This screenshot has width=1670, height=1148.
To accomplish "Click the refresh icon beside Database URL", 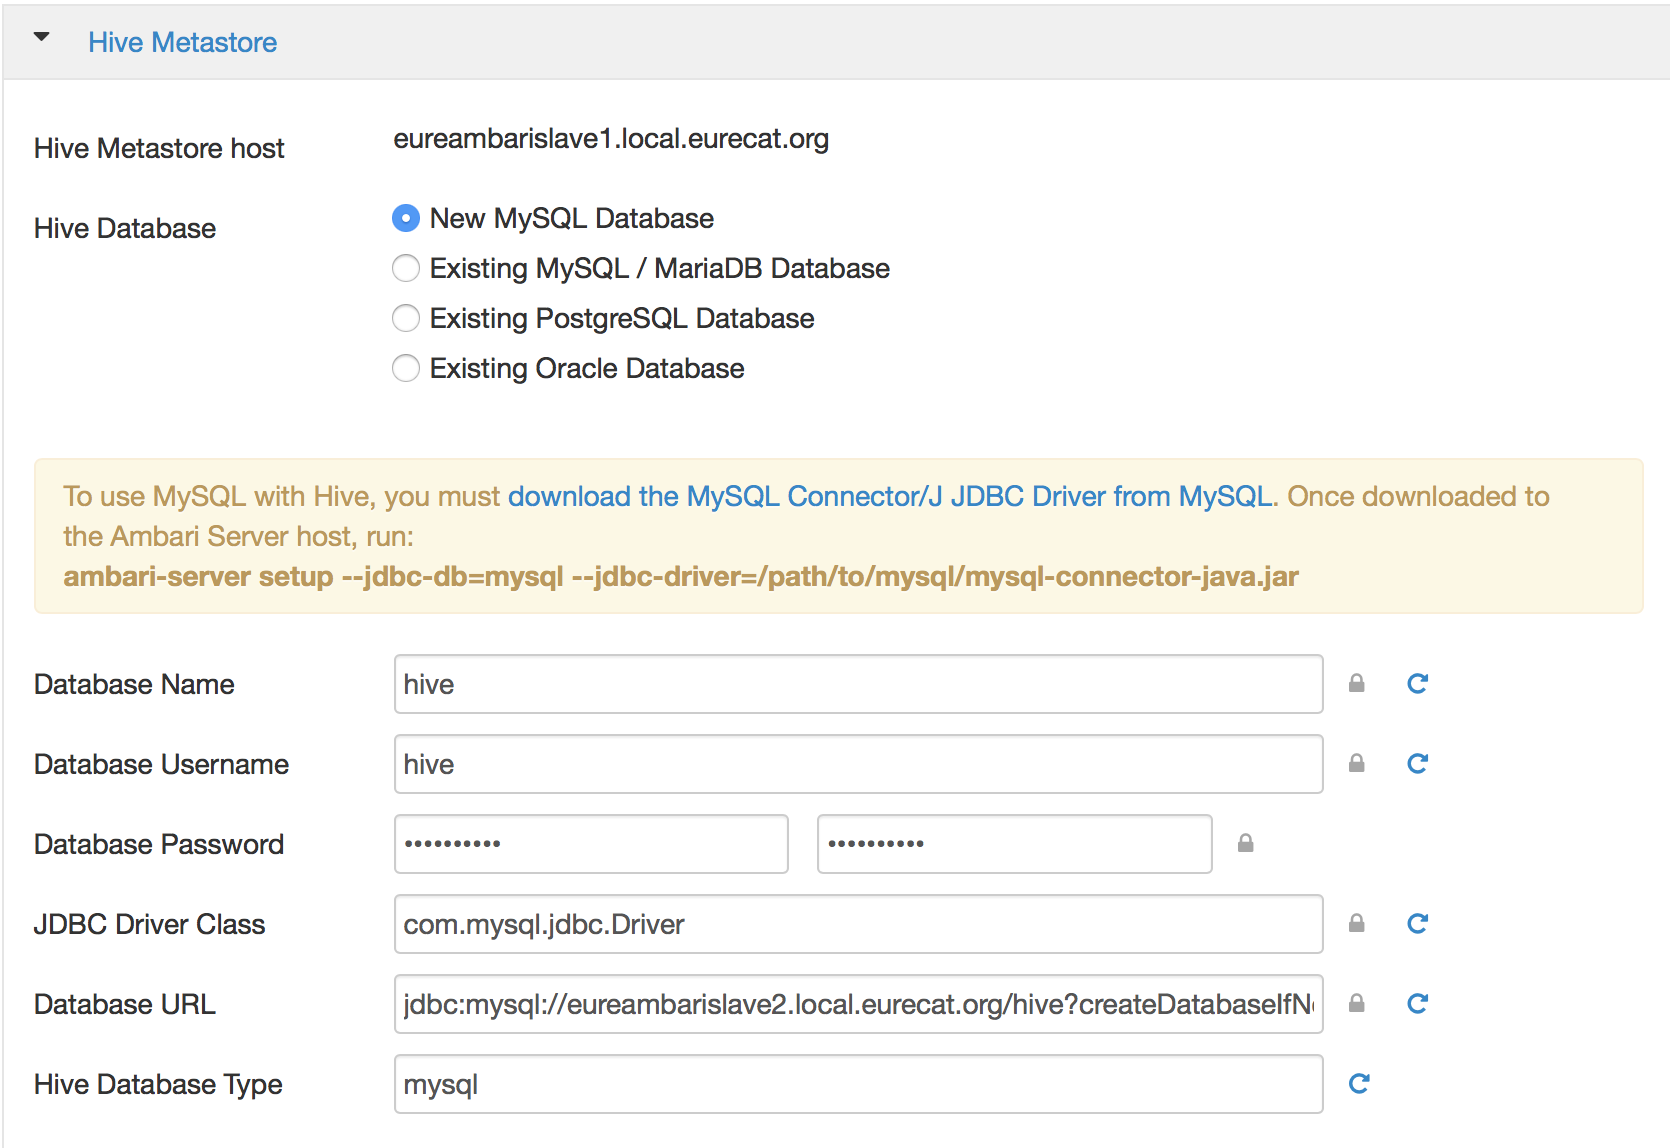I will (1416, 1003).
